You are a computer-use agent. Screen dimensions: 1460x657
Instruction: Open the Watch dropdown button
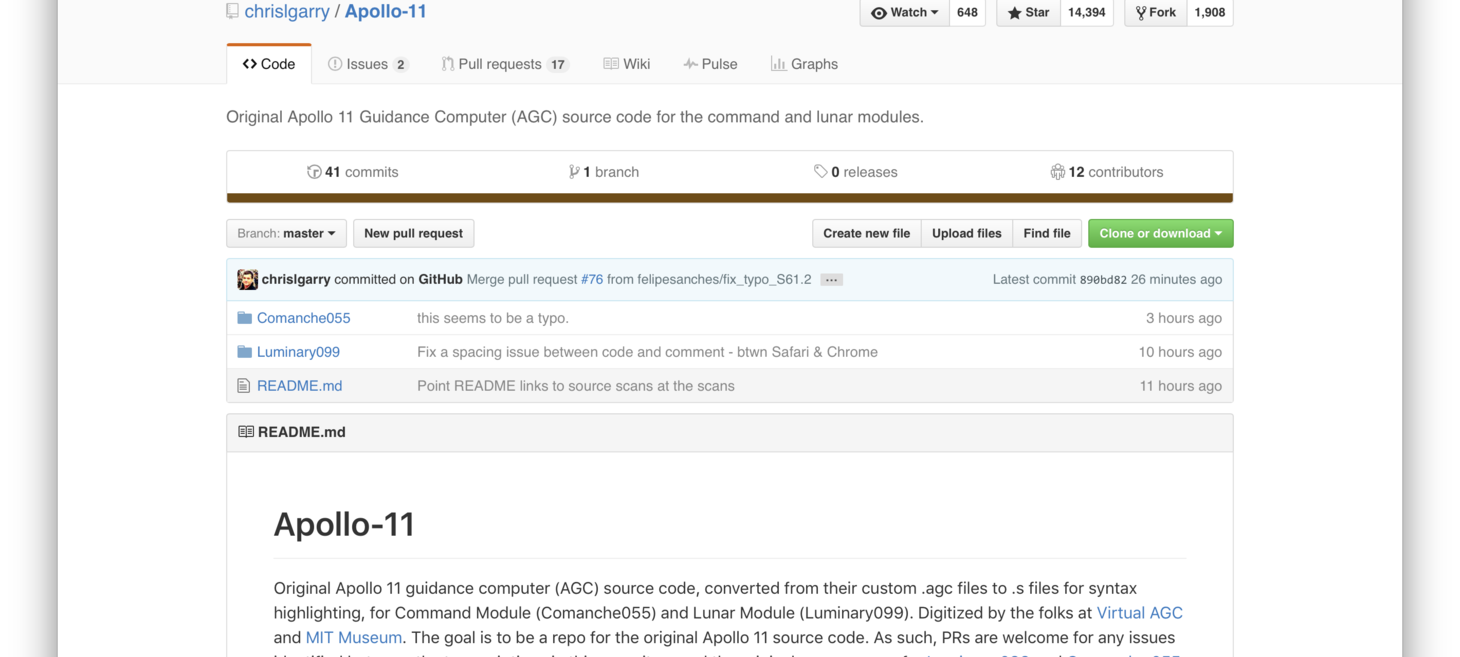(904, 13)
